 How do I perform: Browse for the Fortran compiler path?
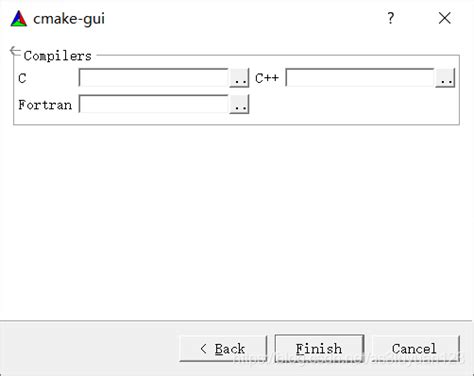(x=239, y=104)
